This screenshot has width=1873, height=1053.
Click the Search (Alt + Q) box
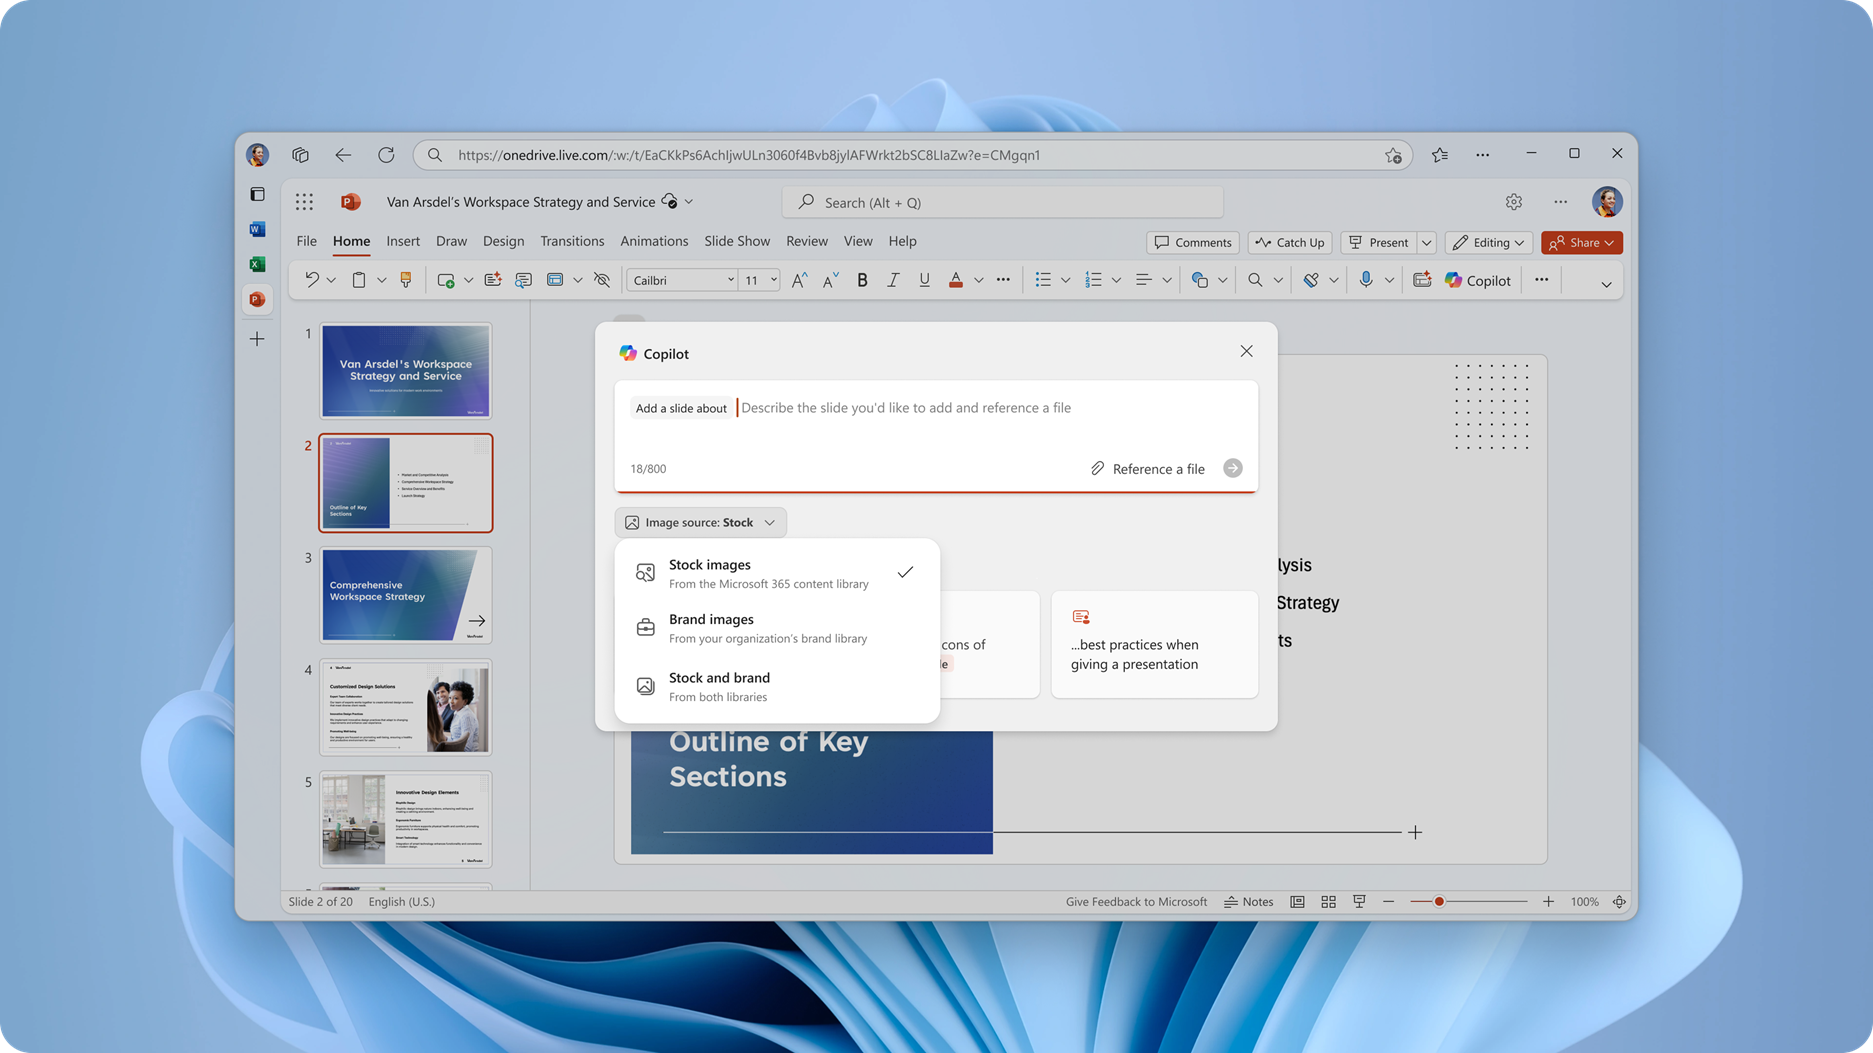pyautogui.click(x=1003, y=202)
